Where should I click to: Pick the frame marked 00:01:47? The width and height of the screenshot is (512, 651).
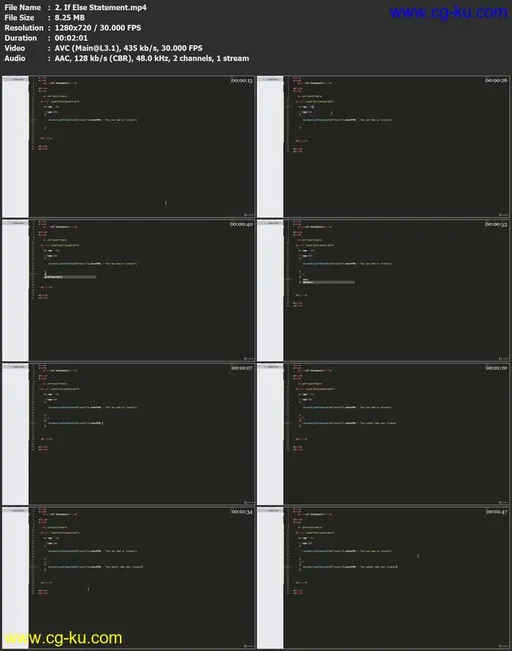pos(383,578)
